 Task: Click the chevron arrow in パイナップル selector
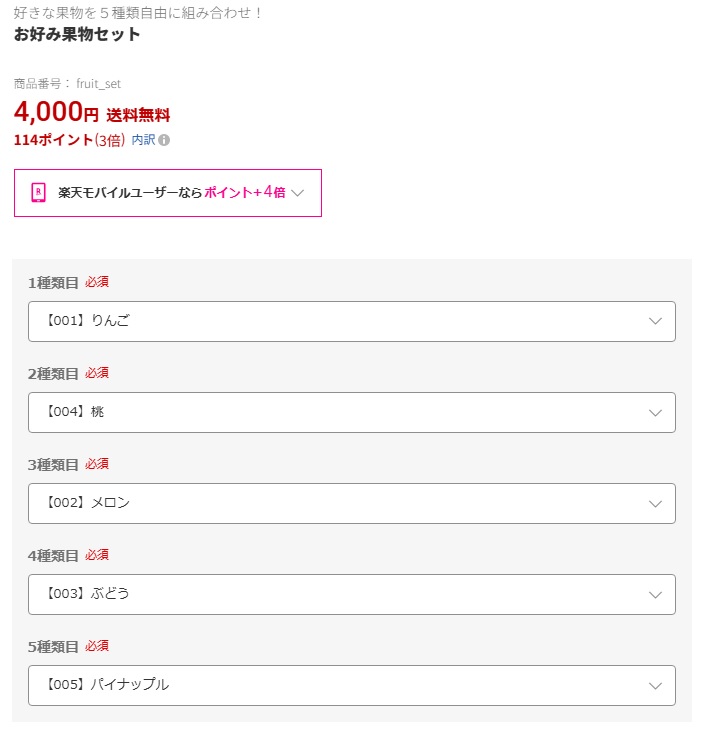tap(655, 686)
